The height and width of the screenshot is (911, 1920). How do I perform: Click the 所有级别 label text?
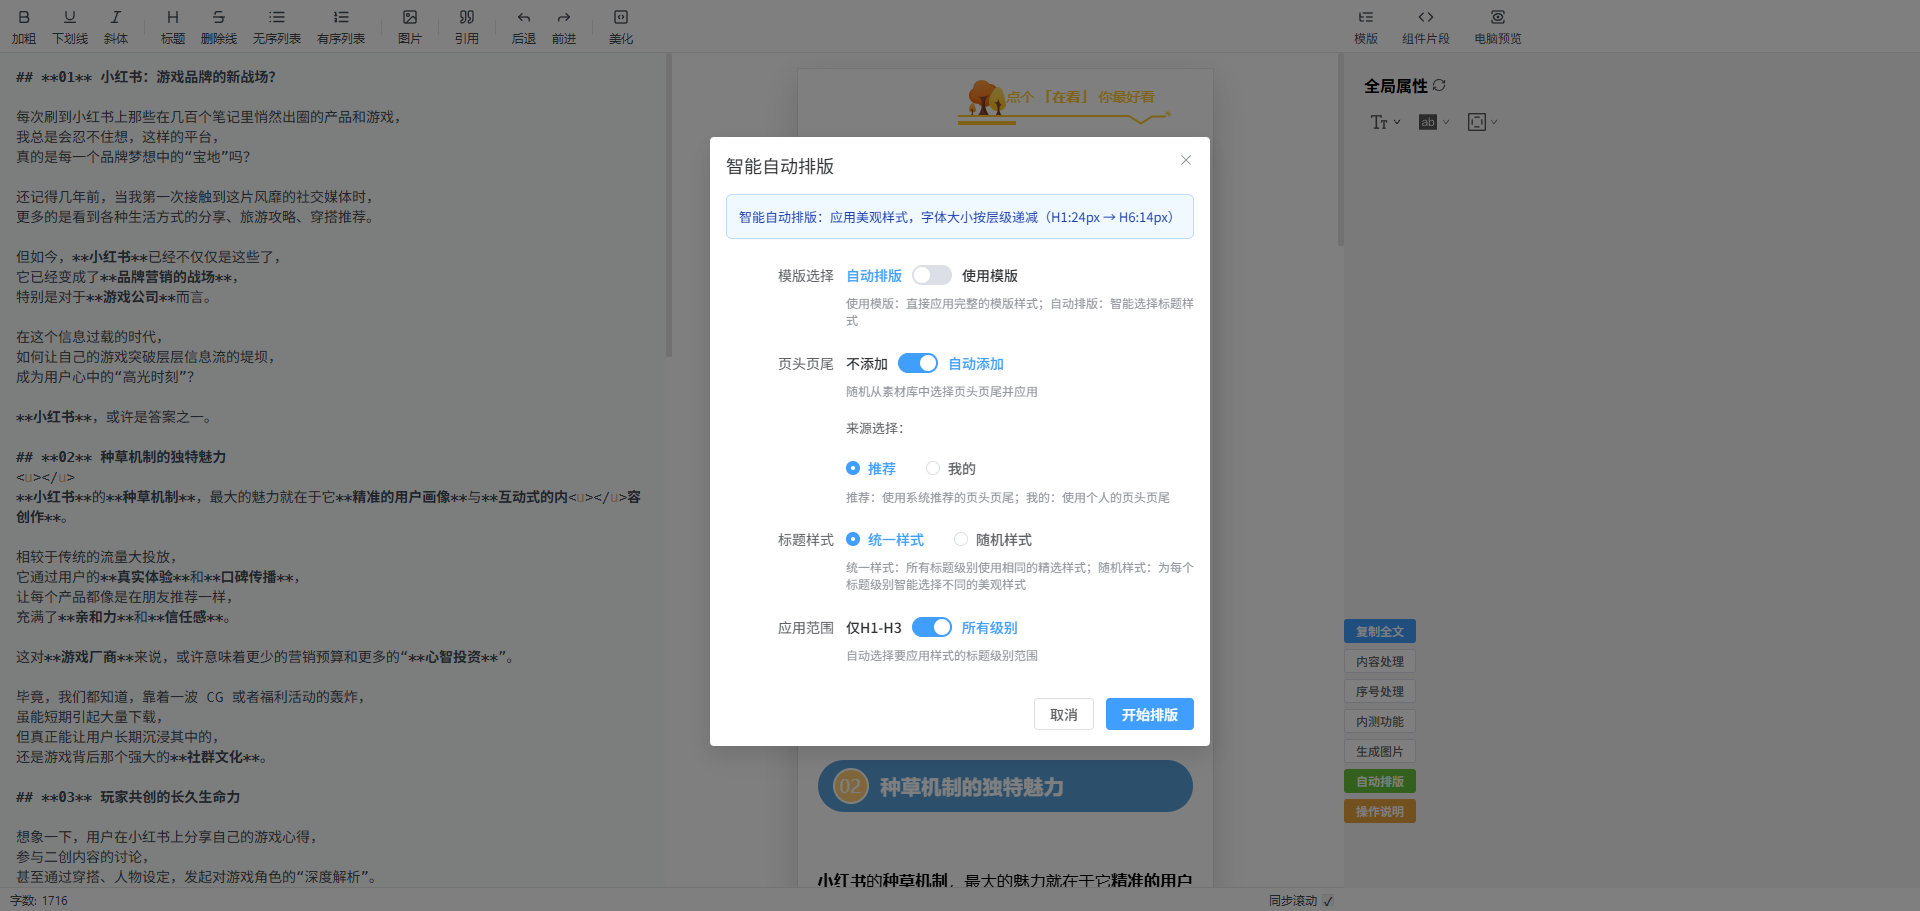tap(990, 628)
